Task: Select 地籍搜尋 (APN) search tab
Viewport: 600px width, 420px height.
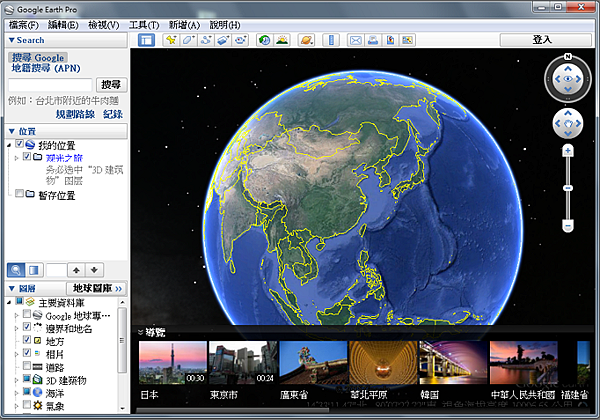Action: pyautogui.click(x=46, y=68)
